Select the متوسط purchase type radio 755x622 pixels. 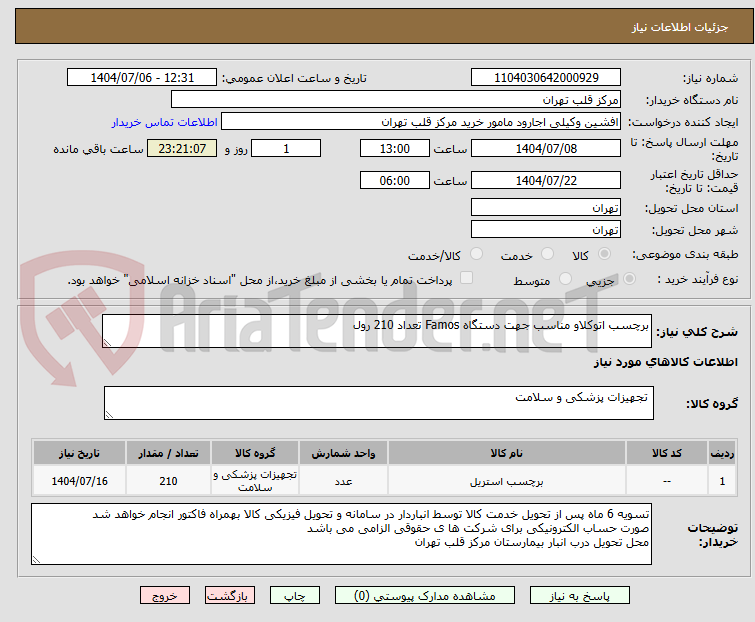tap(565, 279)
